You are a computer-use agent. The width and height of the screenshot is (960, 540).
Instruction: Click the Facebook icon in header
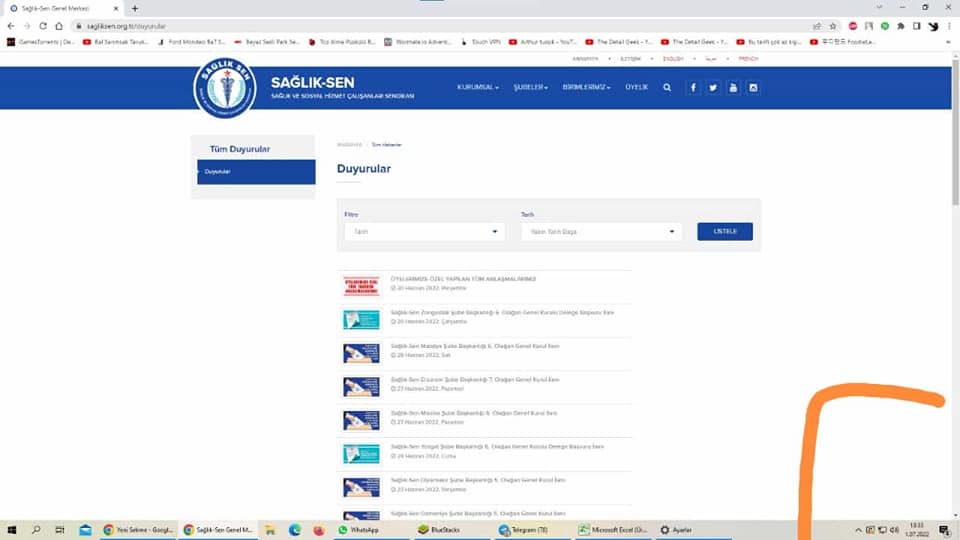692,88
